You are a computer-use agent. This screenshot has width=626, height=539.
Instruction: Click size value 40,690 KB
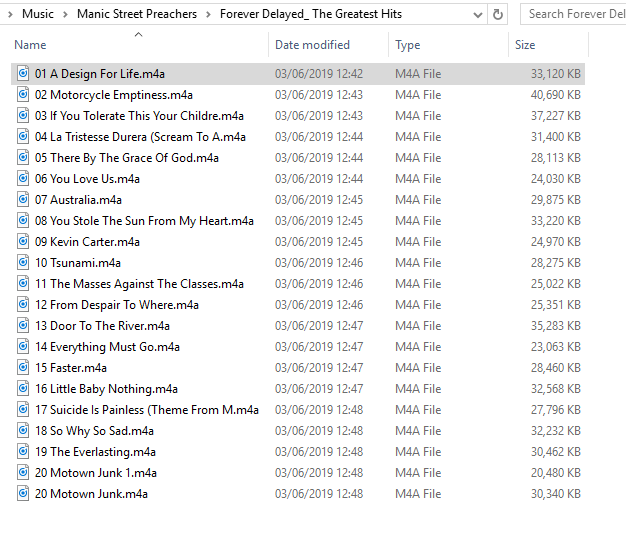tap(555, 95)
